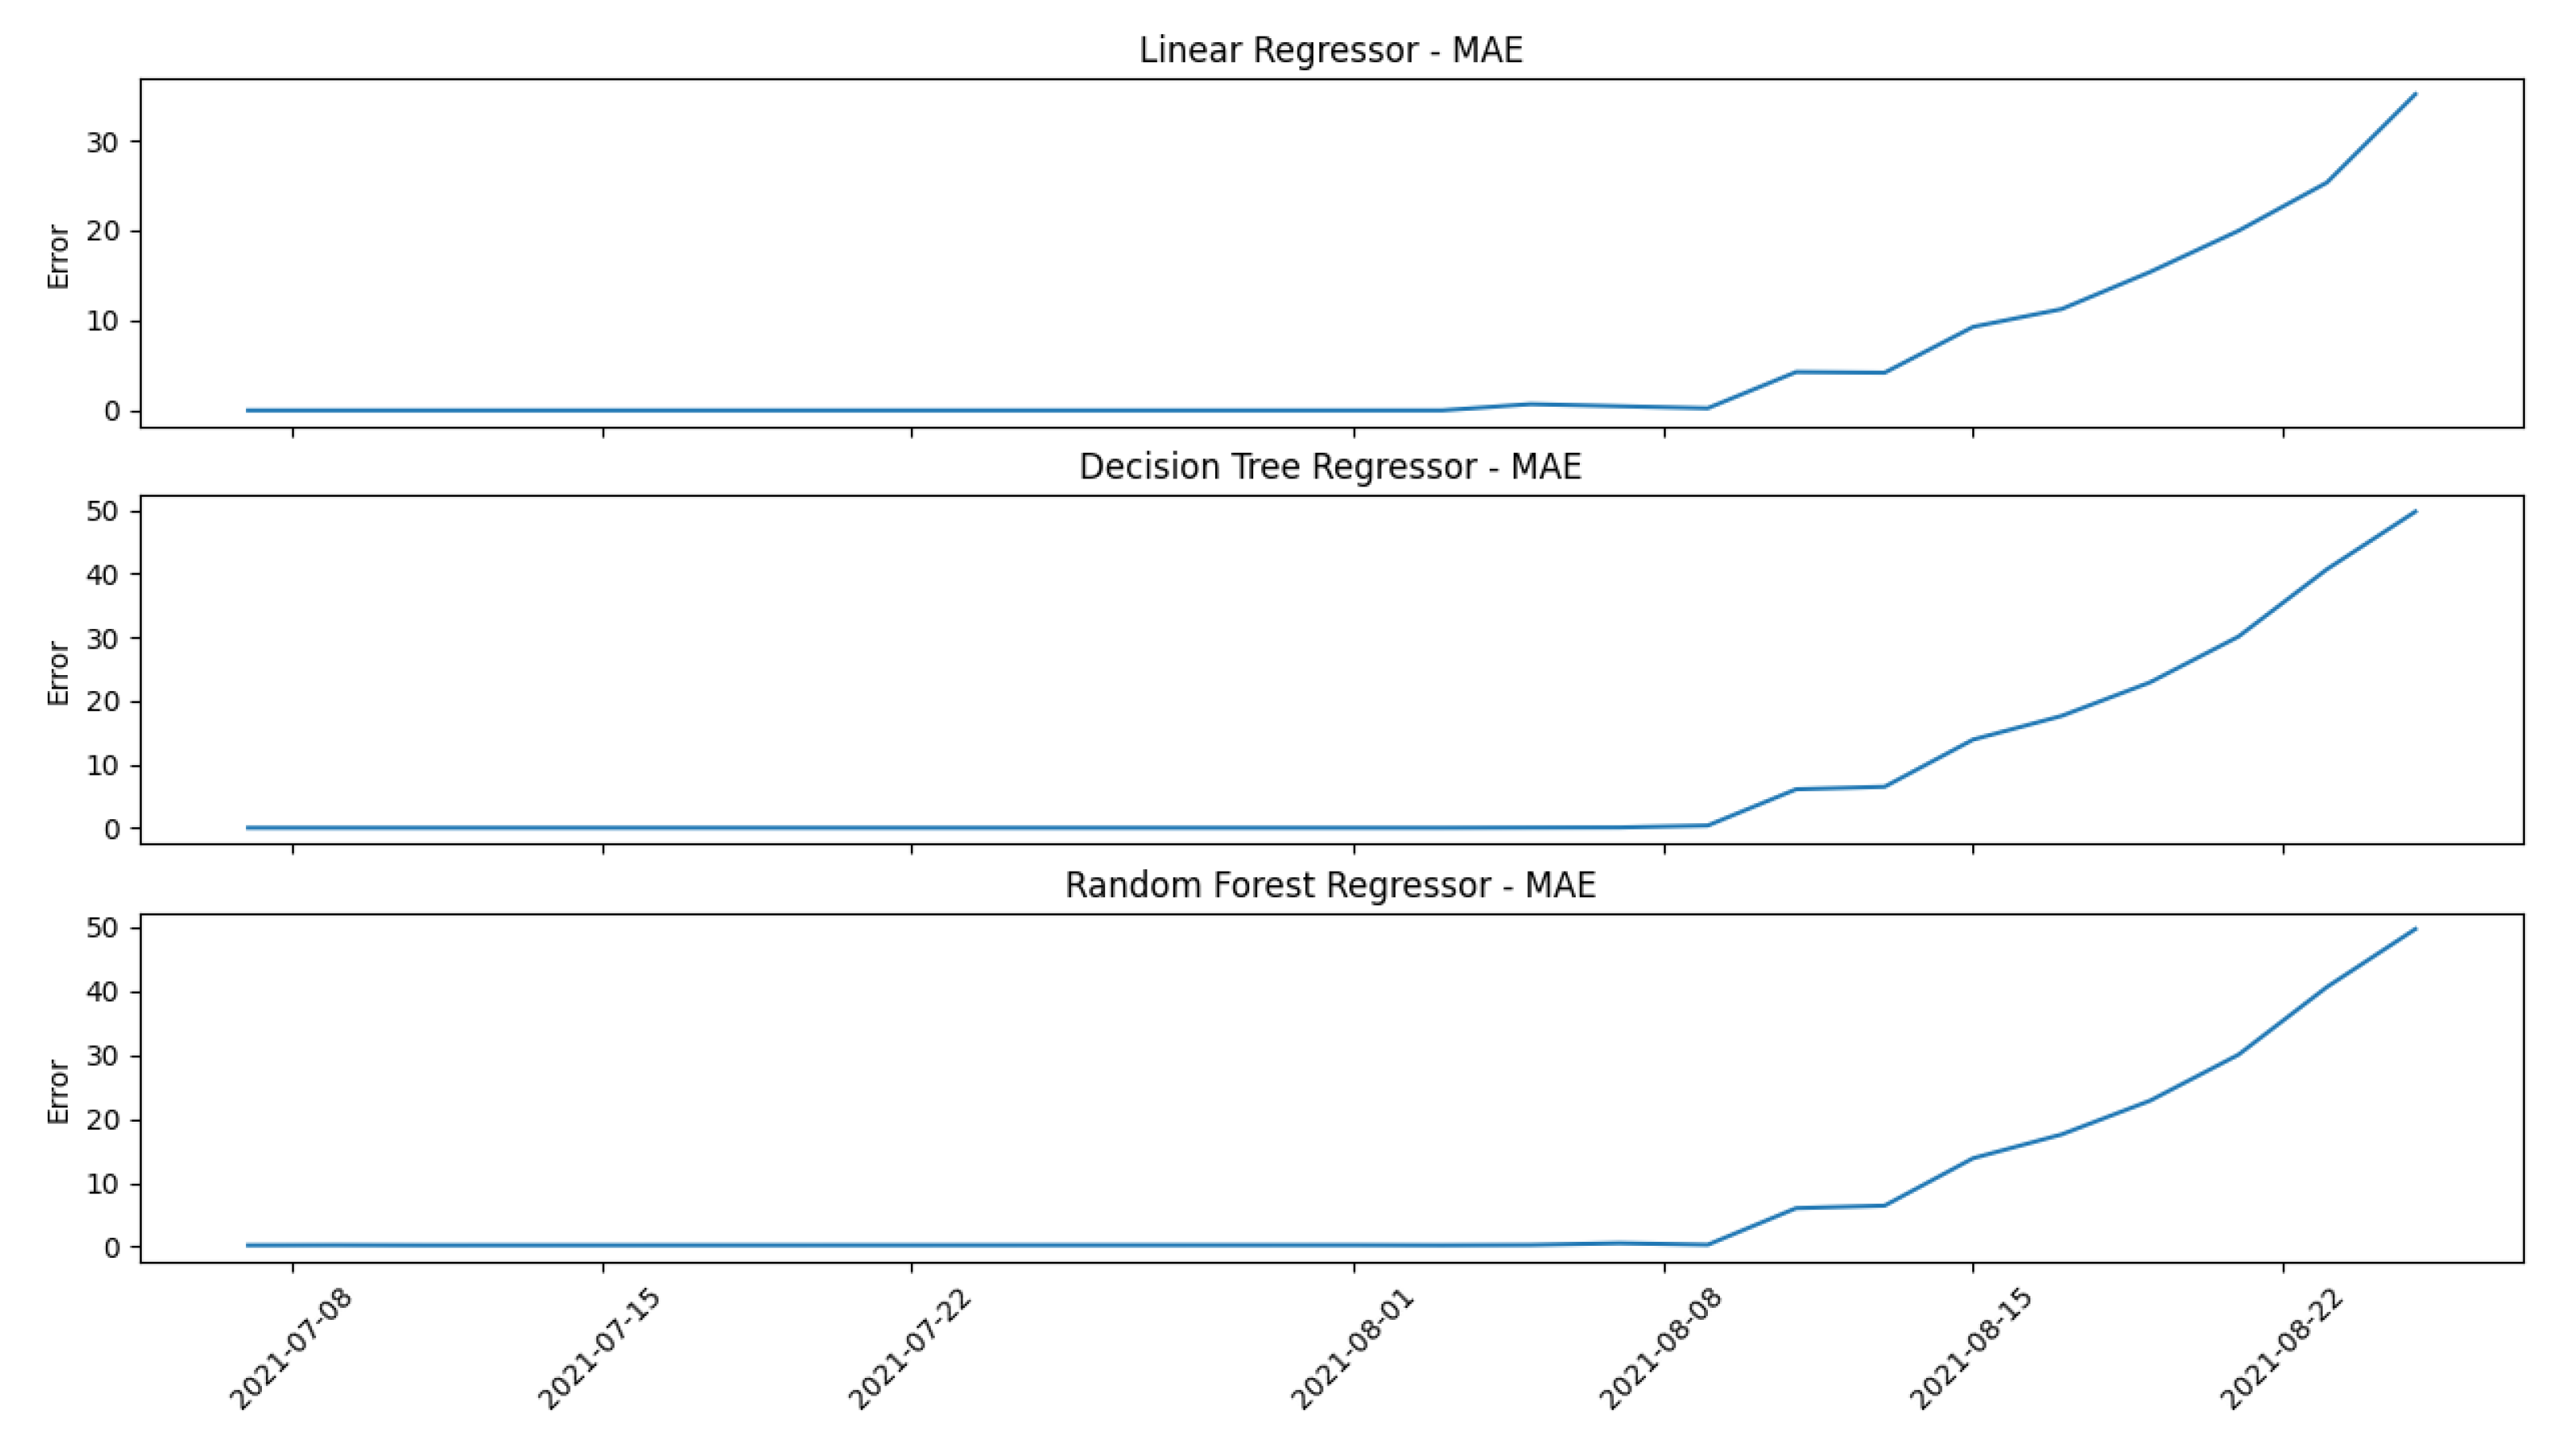Click the 30 tick label on Linear Regressor y-axis
The image size is (2575, 1456).
click(102, 142)
